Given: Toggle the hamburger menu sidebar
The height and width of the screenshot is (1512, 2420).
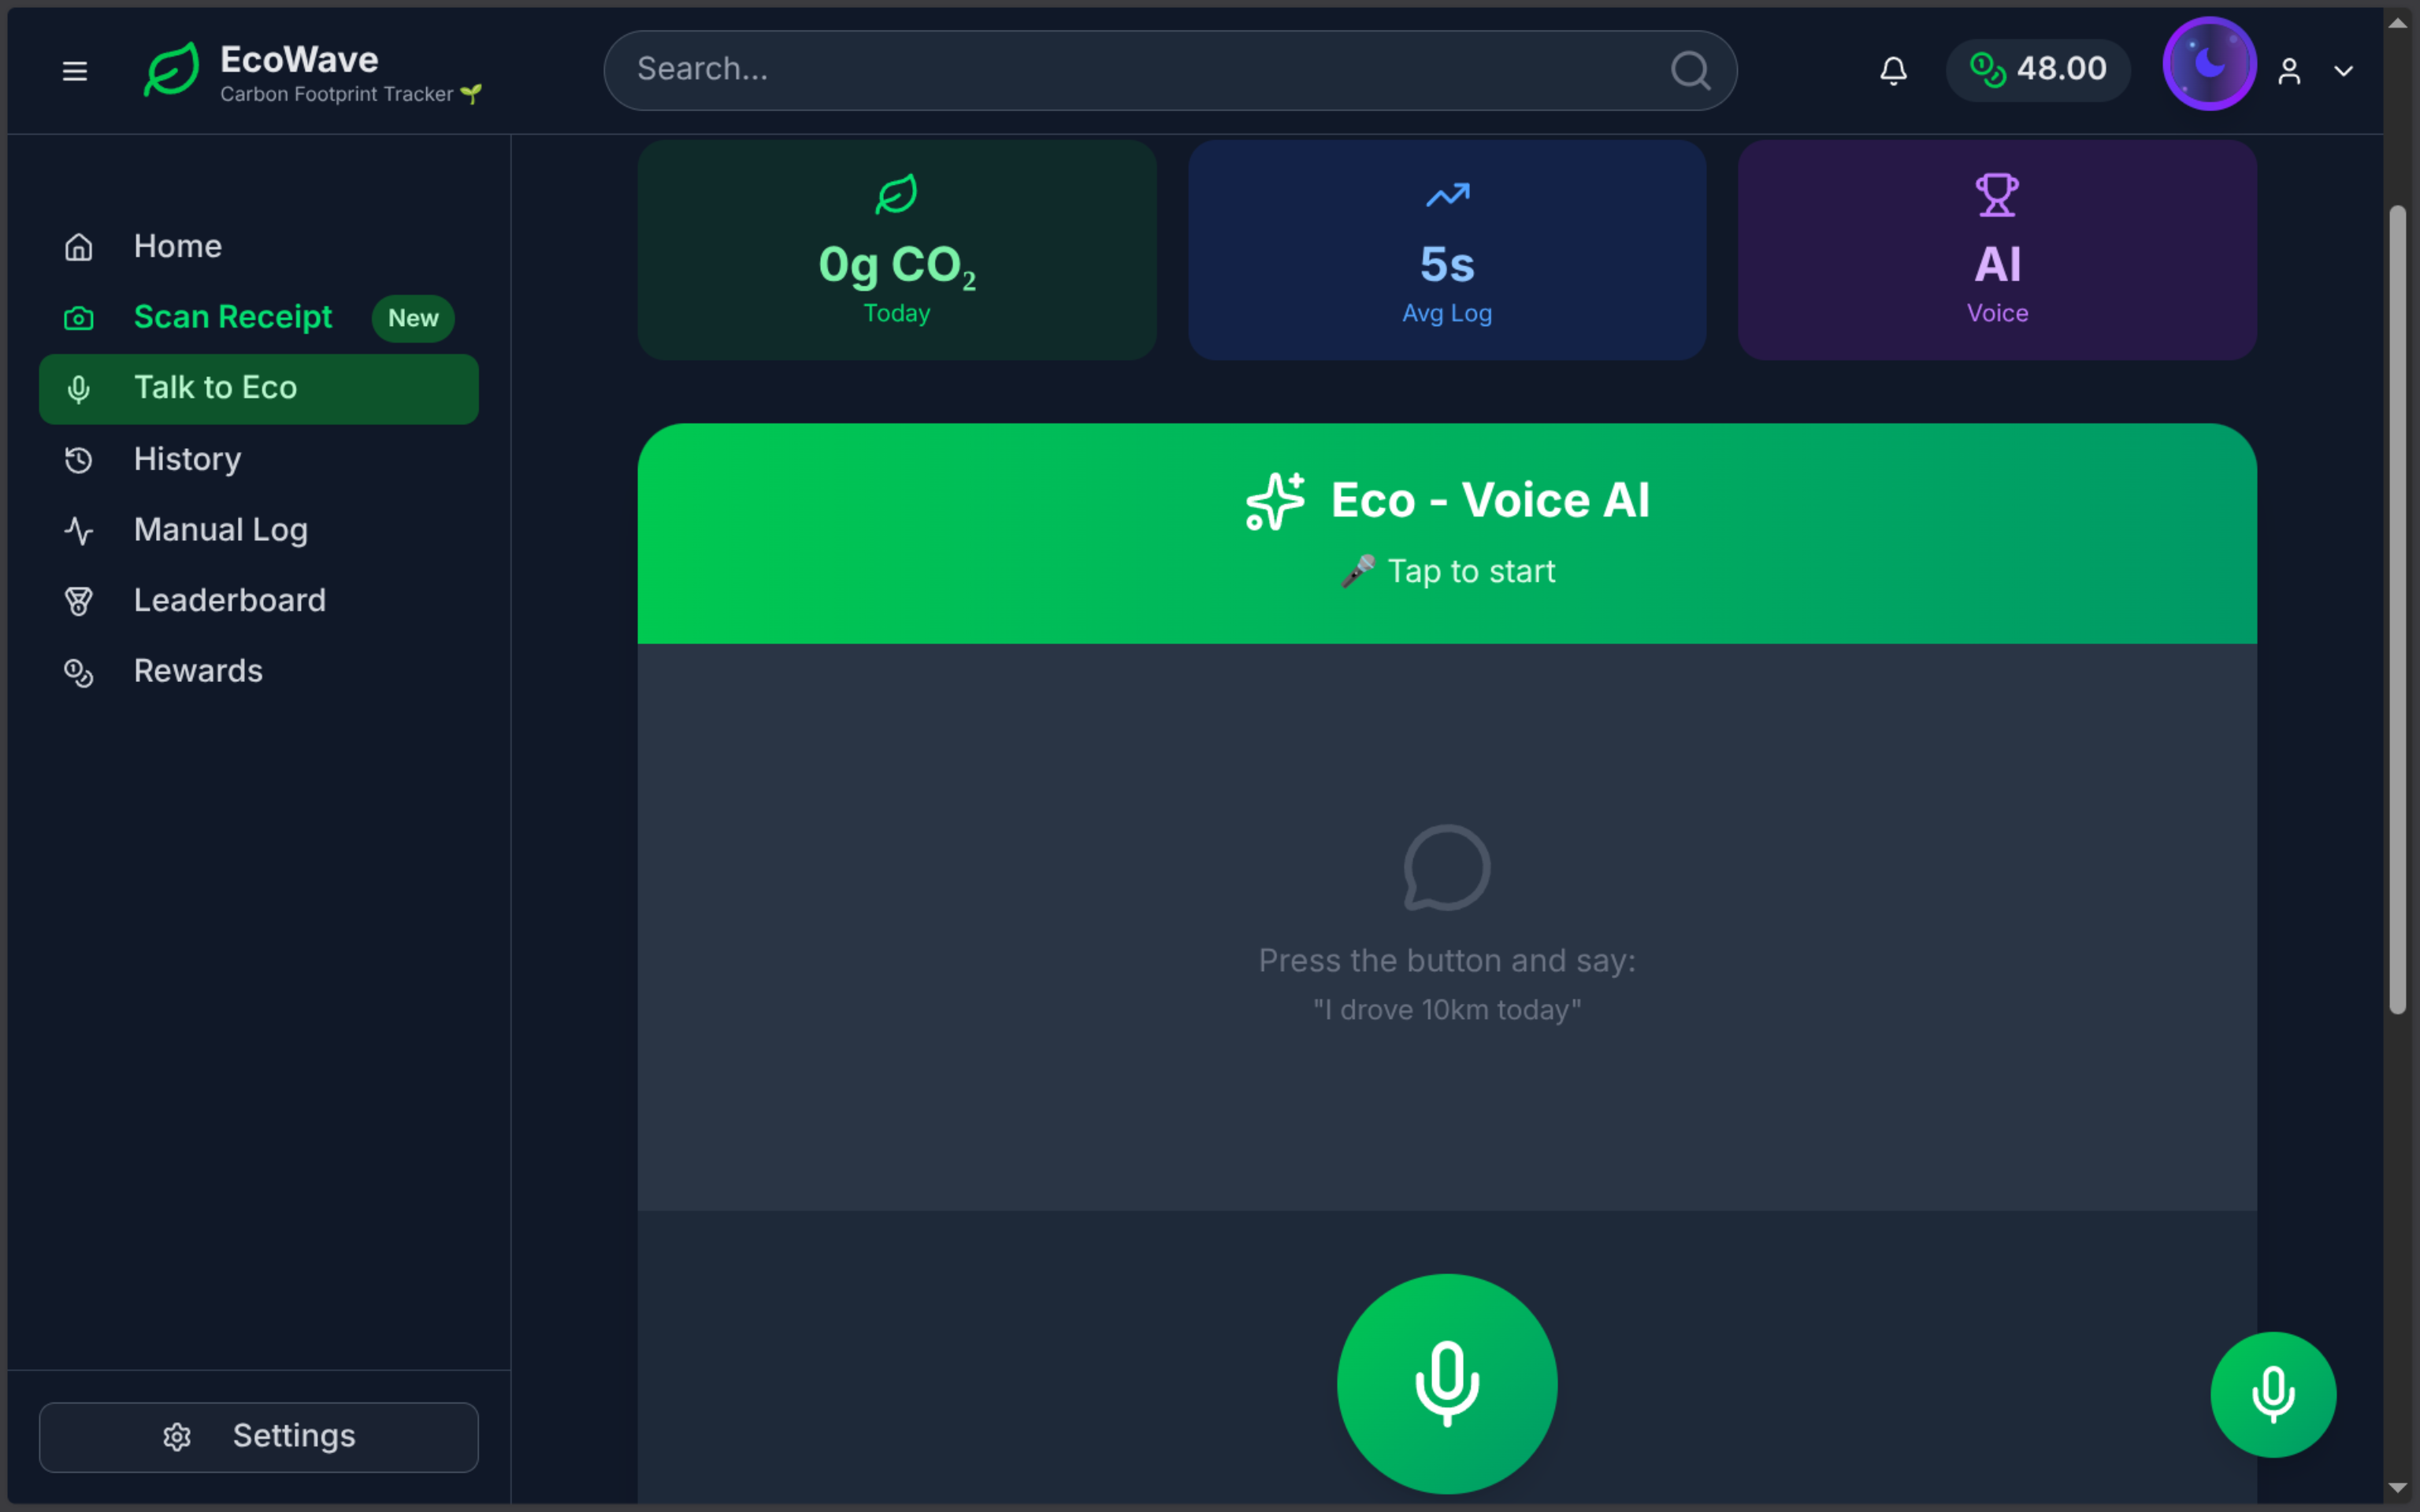Looking at the screenshot, I should 75,71.
